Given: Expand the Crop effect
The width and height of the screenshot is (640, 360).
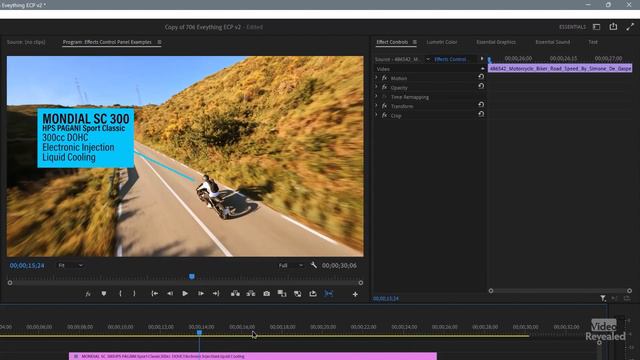Looking at the screenshot, I should pos(376,115).
